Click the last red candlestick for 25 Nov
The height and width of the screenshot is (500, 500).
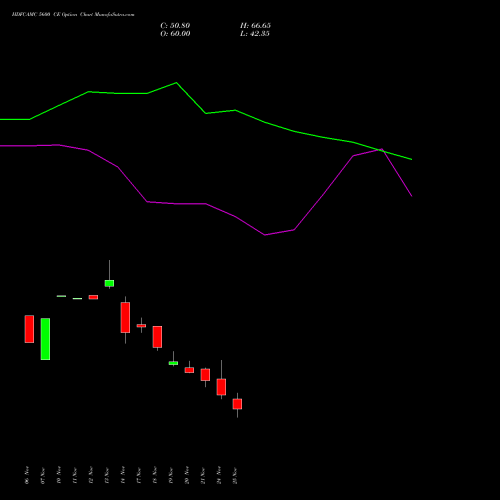pyautogui.click(x=237, y=404)
